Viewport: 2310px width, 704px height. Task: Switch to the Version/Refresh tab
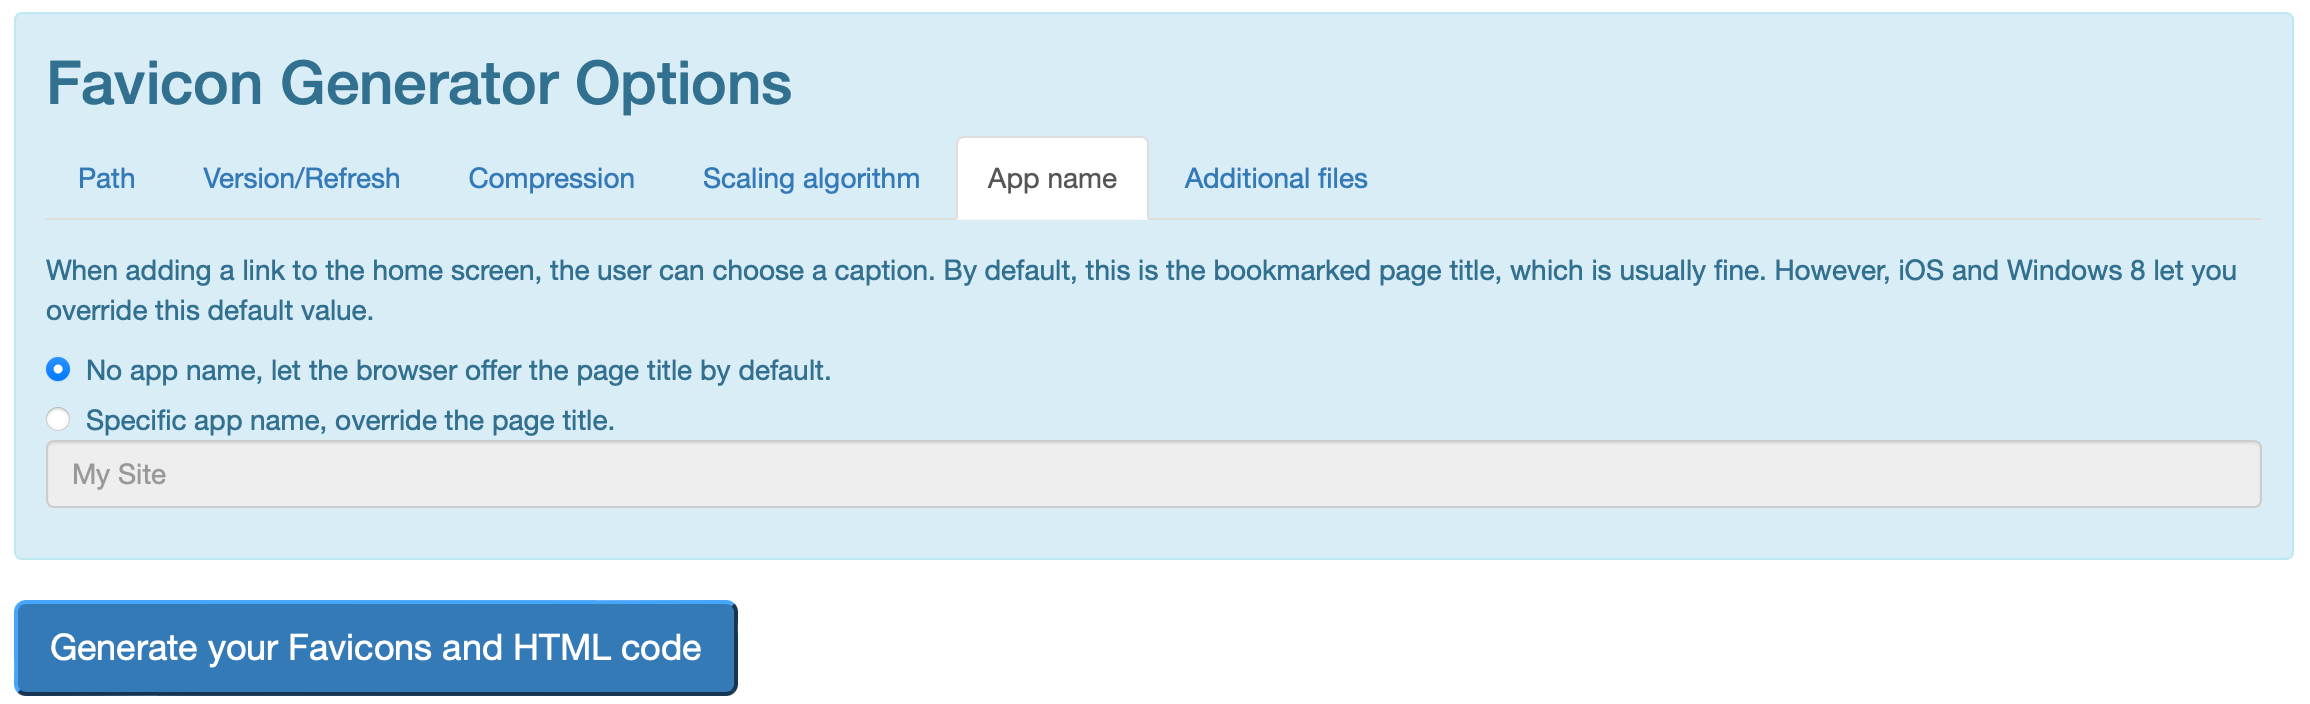pos(301,178)
